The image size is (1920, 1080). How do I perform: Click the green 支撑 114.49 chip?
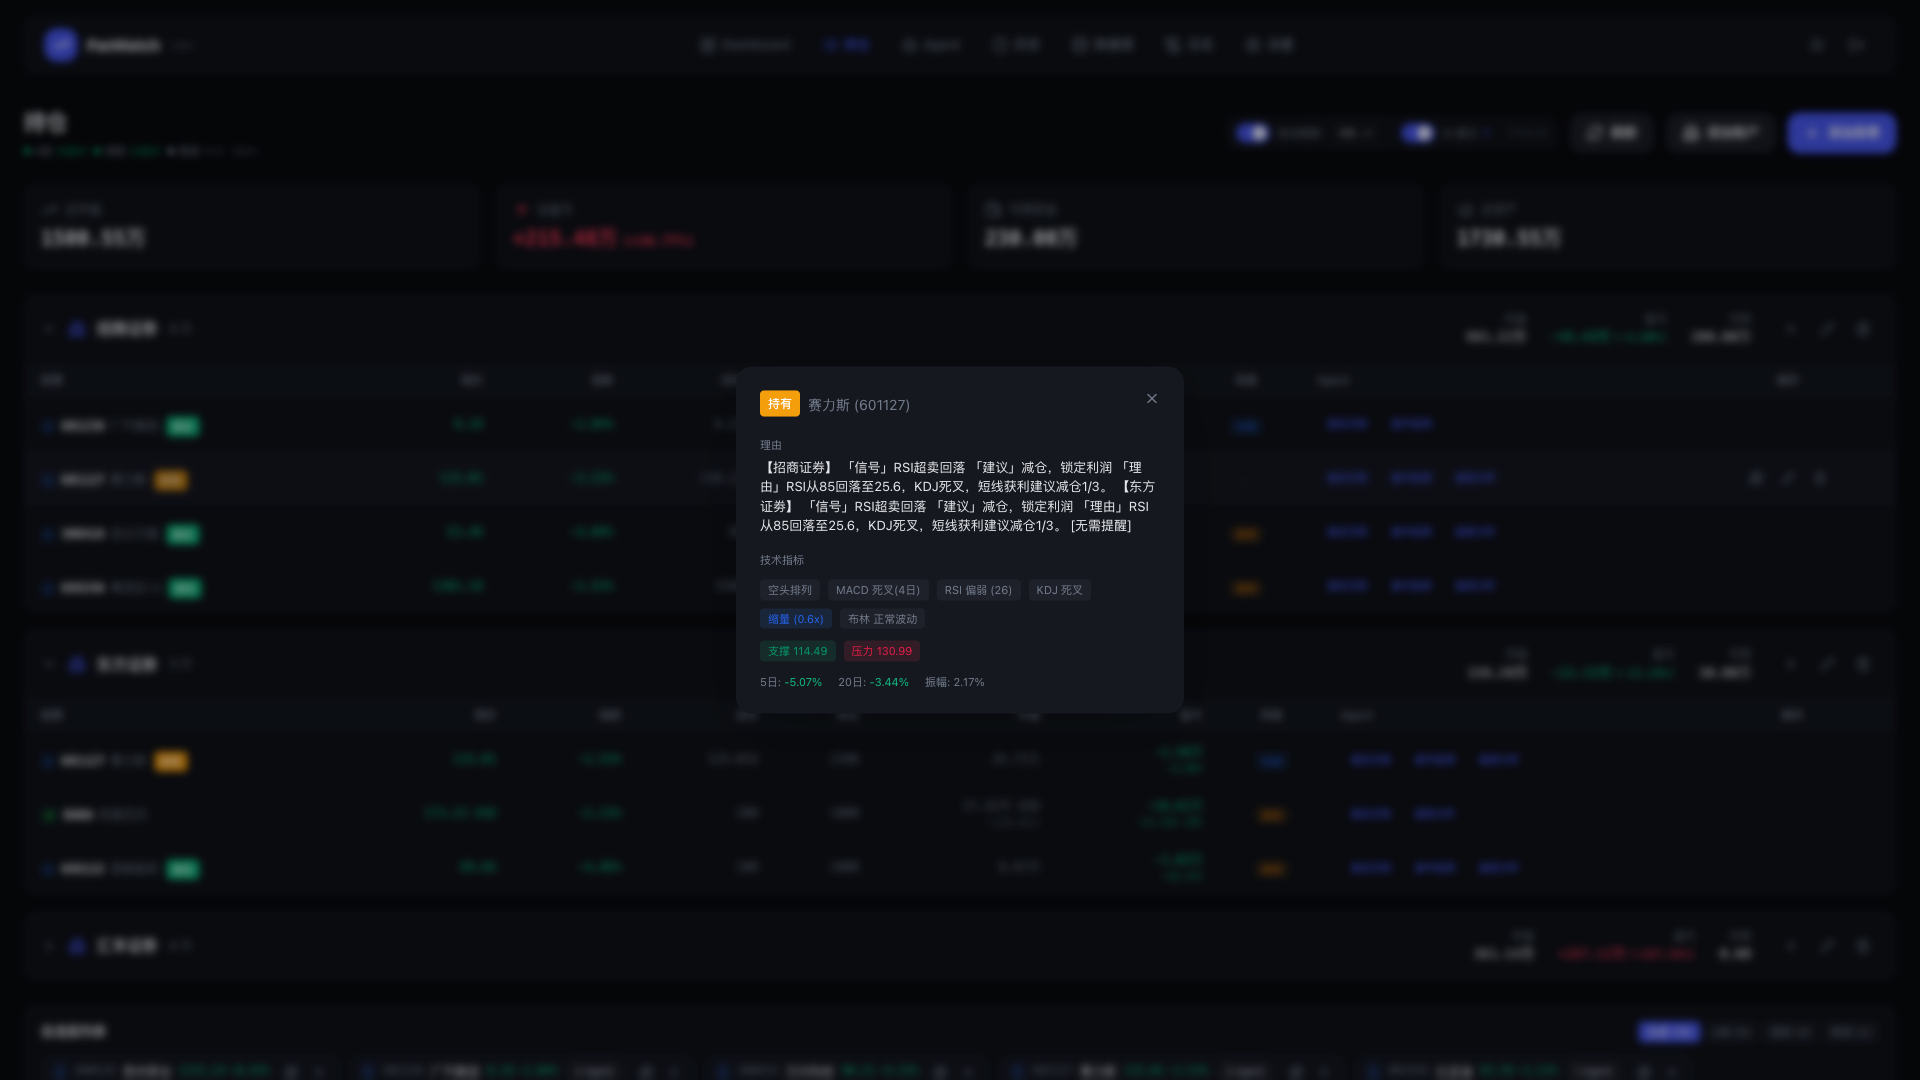pos(797,651)
